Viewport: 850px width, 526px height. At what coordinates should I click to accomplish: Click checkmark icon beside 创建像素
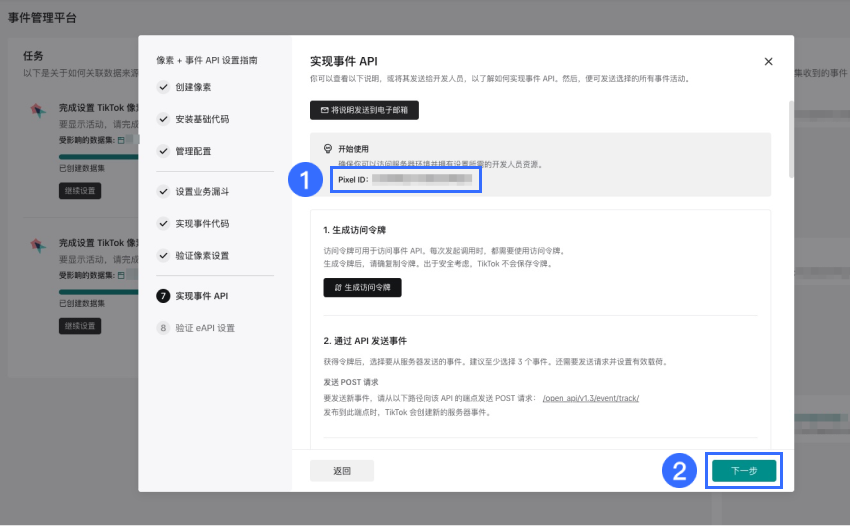(163, 87)
